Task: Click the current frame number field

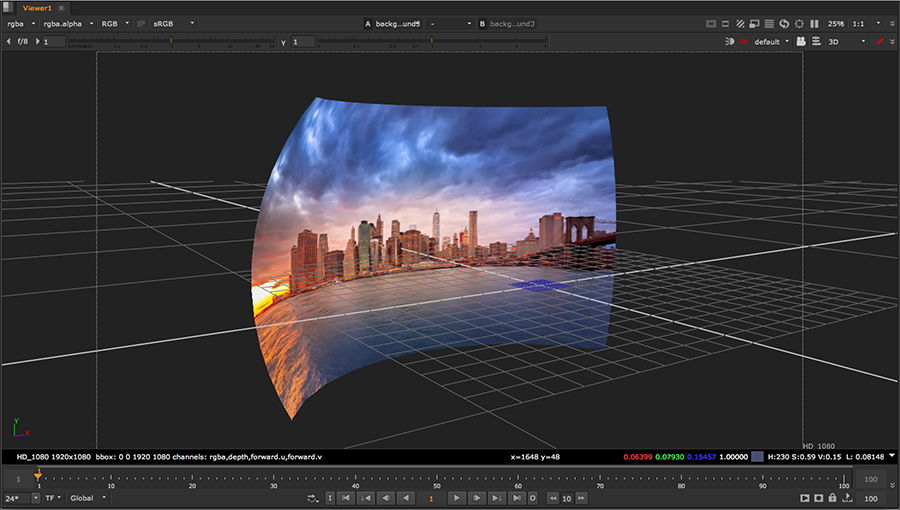Action: 431,498
